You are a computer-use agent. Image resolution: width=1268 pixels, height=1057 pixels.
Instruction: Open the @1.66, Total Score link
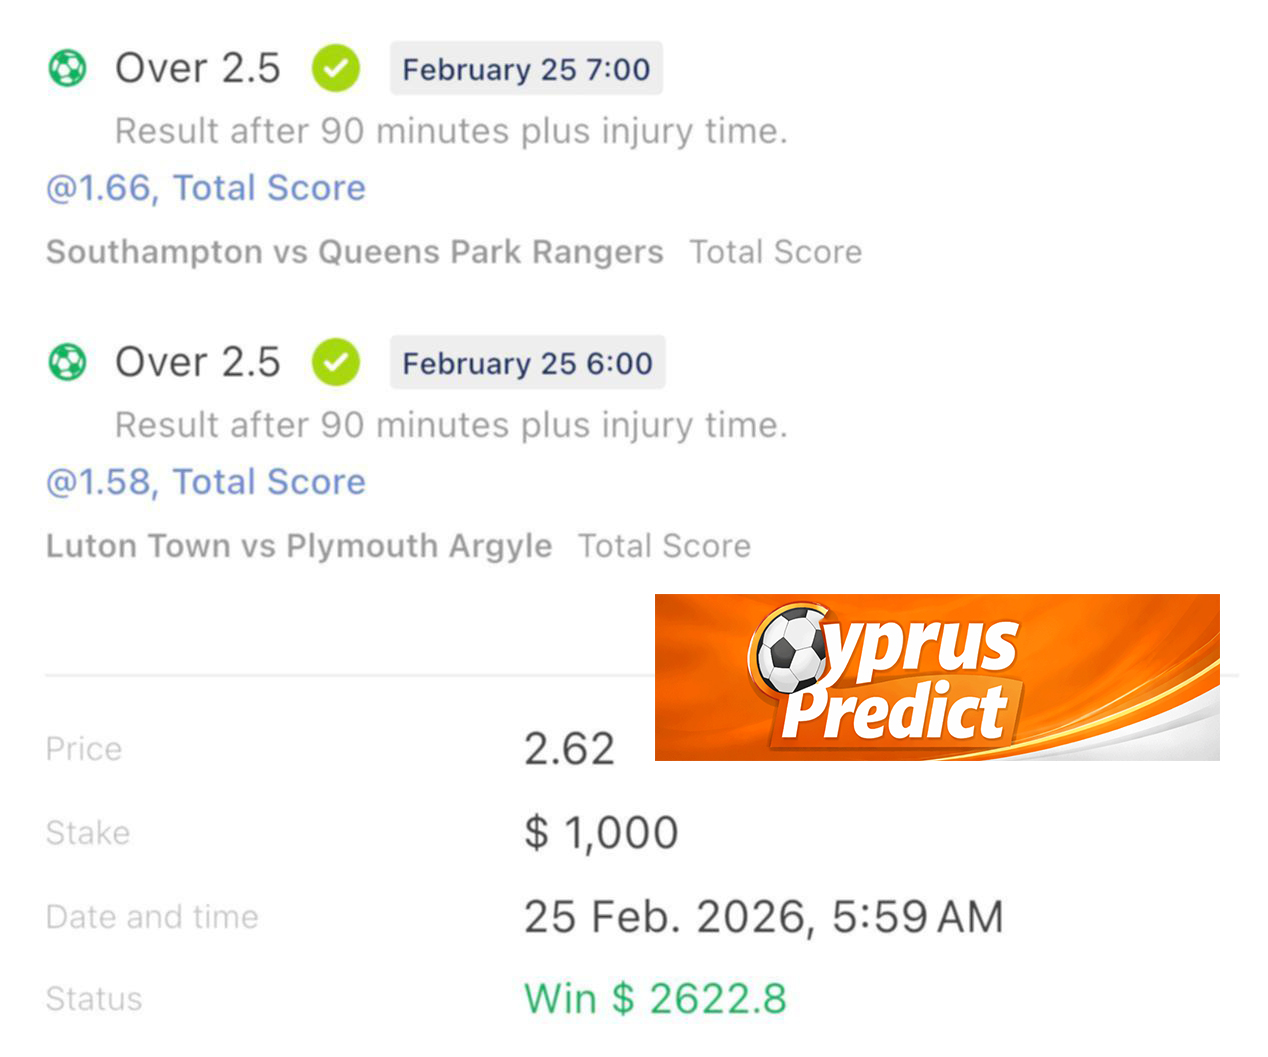[x=206, y=188]
